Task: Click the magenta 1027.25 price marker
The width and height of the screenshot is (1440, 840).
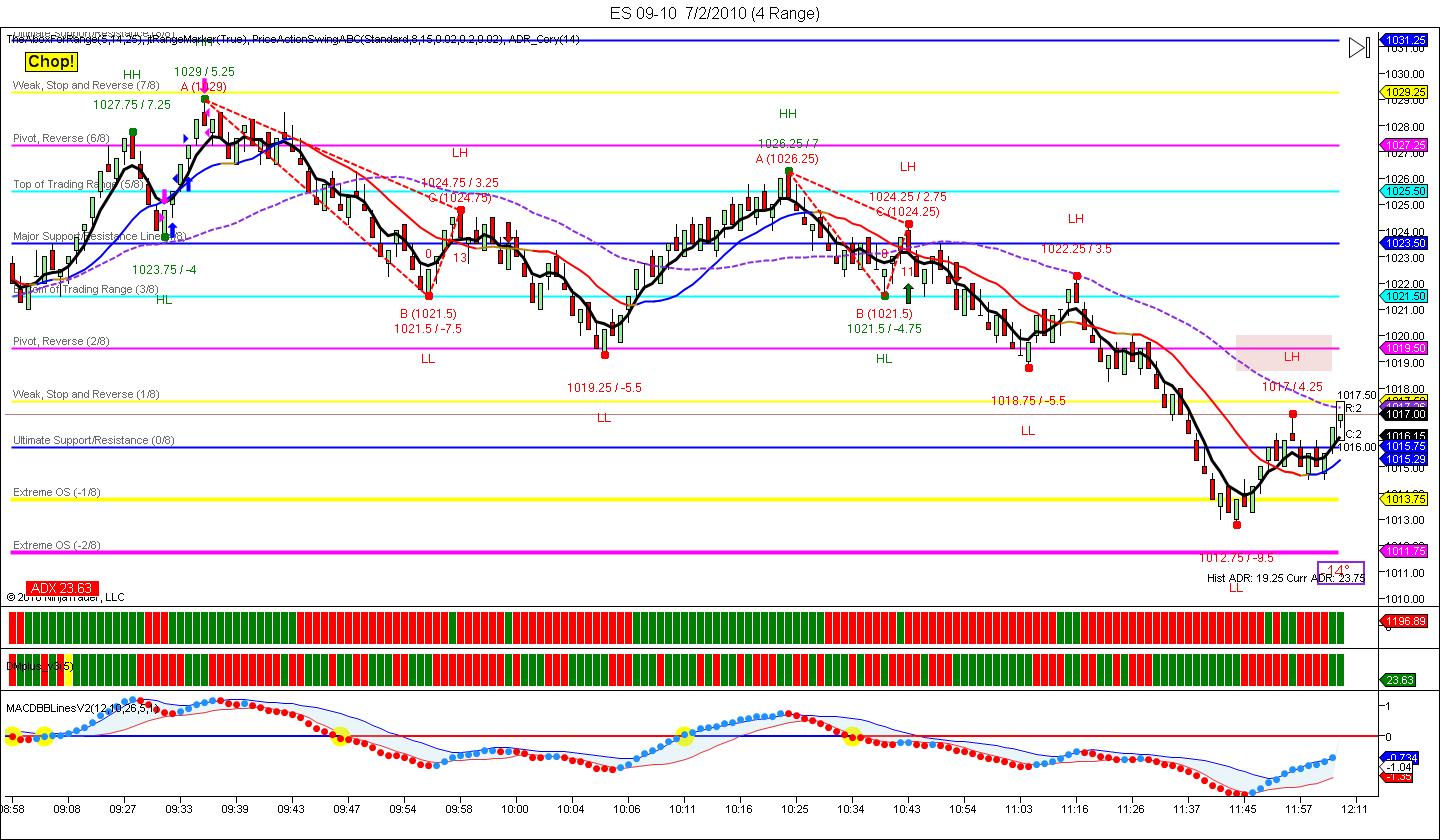Action: pos(1406,145)
